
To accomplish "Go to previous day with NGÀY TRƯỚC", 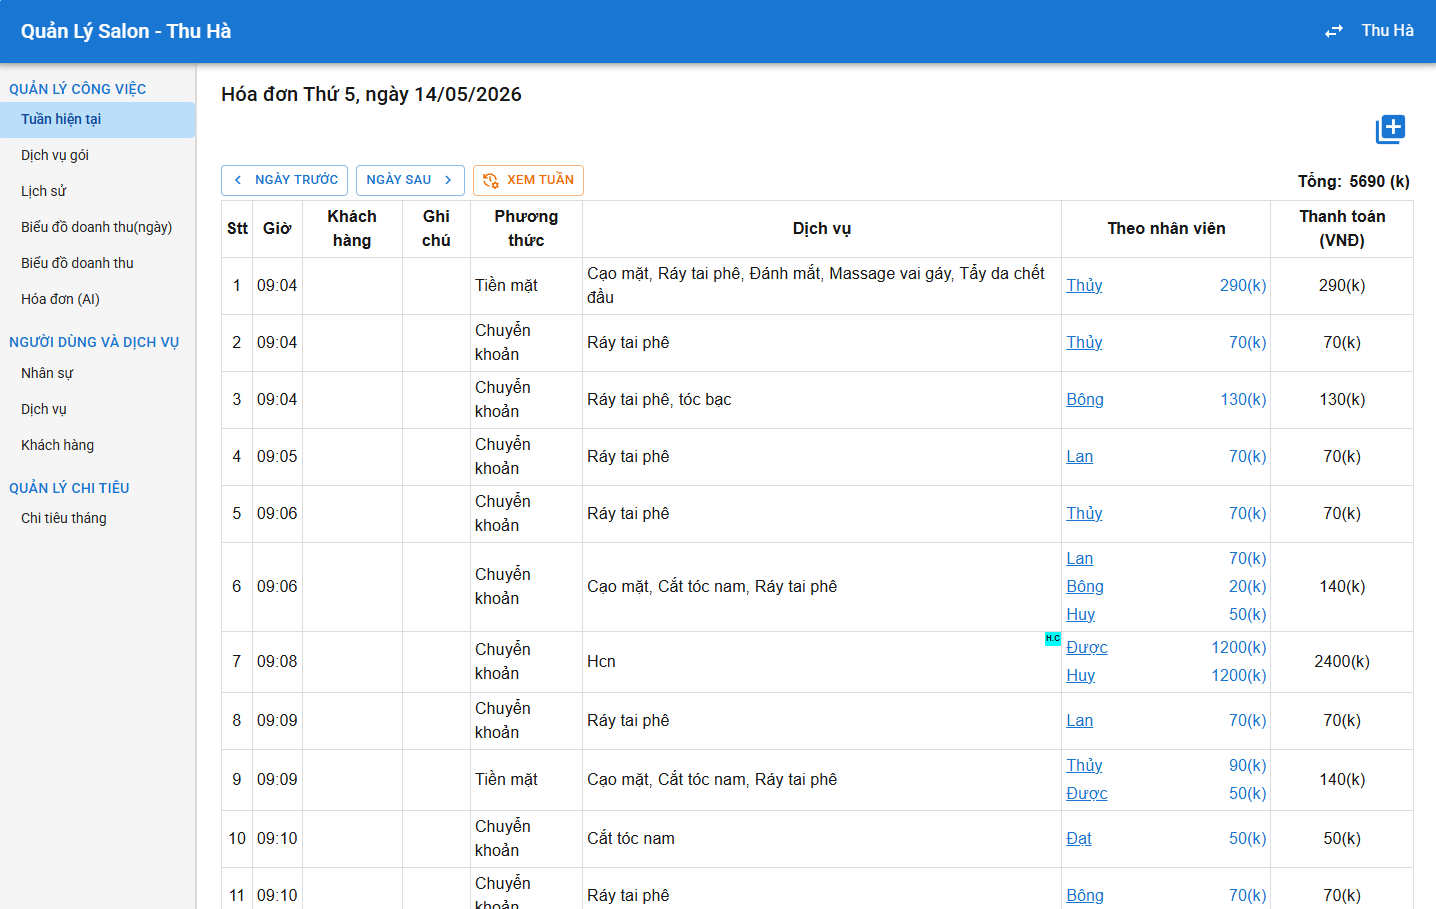I will coord(284,180).
